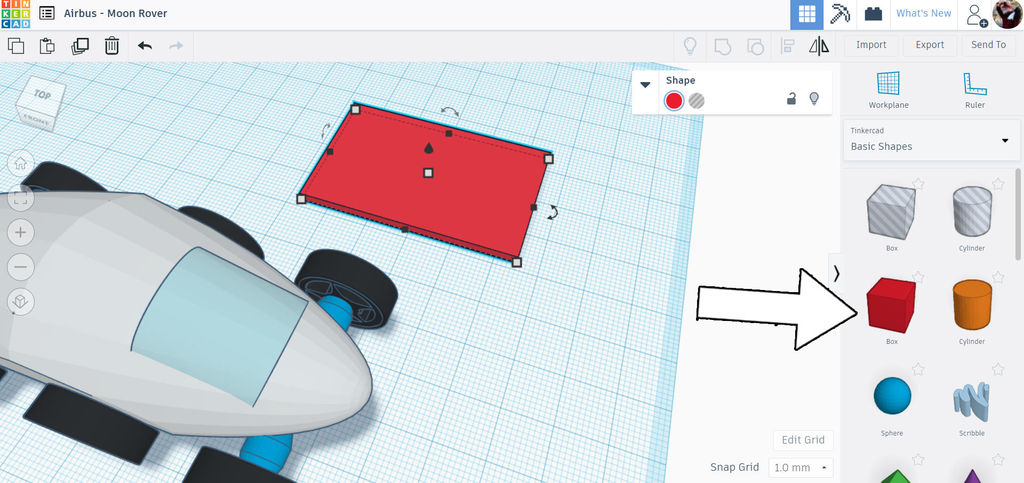The height and width of the screenshot is (483, 1024).
Task: Click the Send To button
Action: click(x=988, y=45)
